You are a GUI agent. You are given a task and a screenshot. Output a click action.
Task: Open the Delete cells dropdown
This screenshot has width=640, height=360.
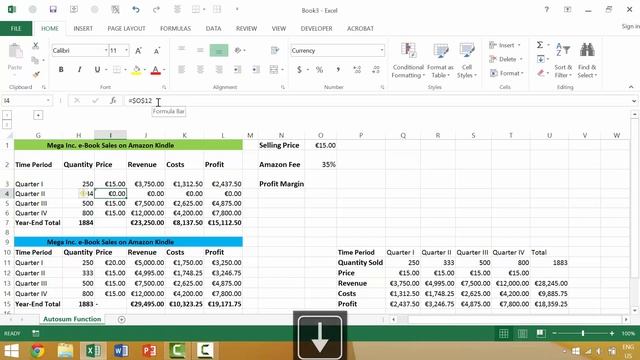click(521, 59)
